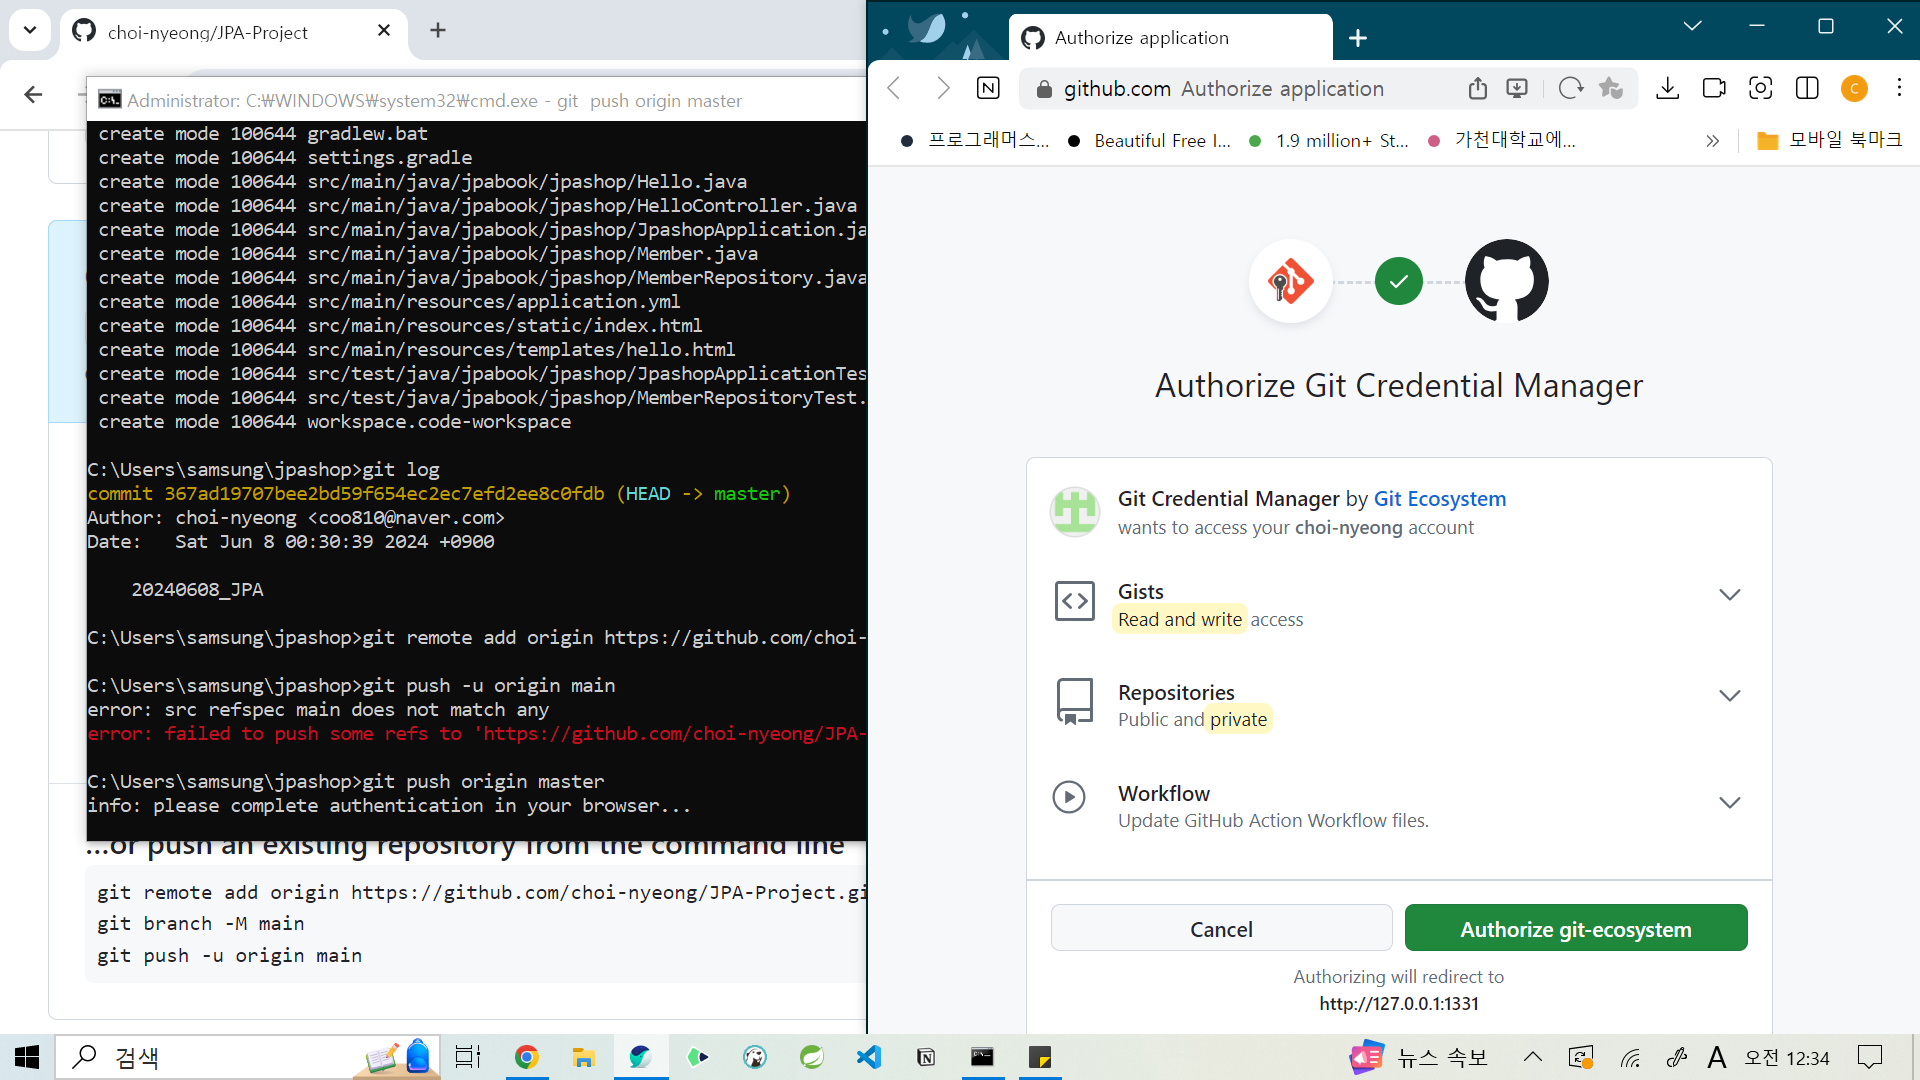Screen dimensions: 1920x1080
Task: Click the browser back arrow in Authorize window
Action: (x=895, y=88)
